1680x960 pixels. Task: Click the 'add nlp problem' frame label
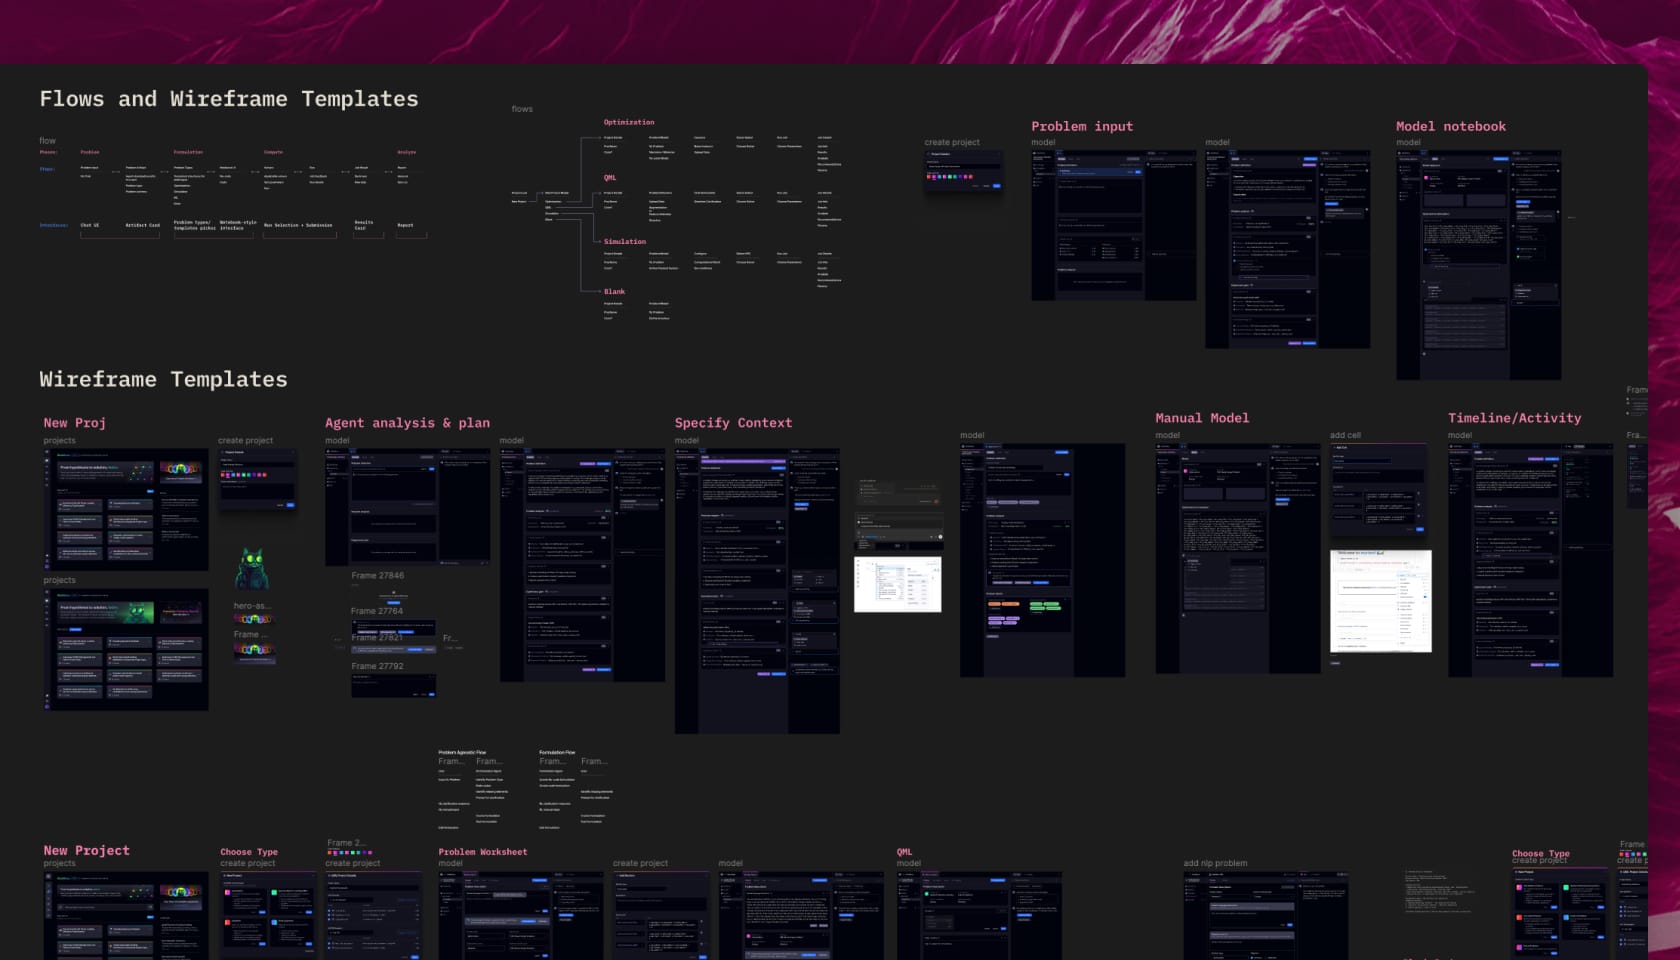[1215, 863]
